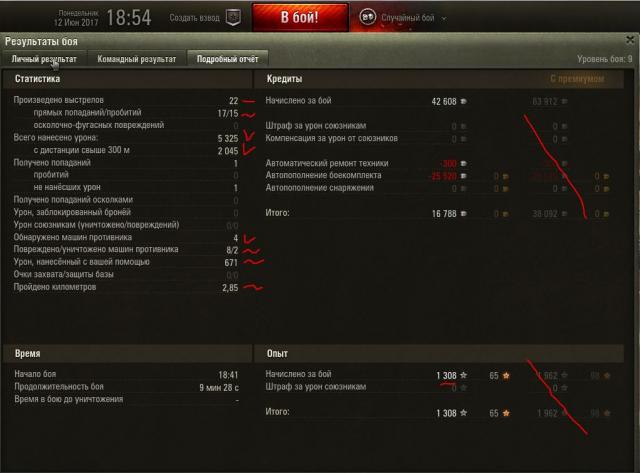Screen dimensions: 640x473
Task: Click Создать взвод link
Action: [x=194, y=18]
